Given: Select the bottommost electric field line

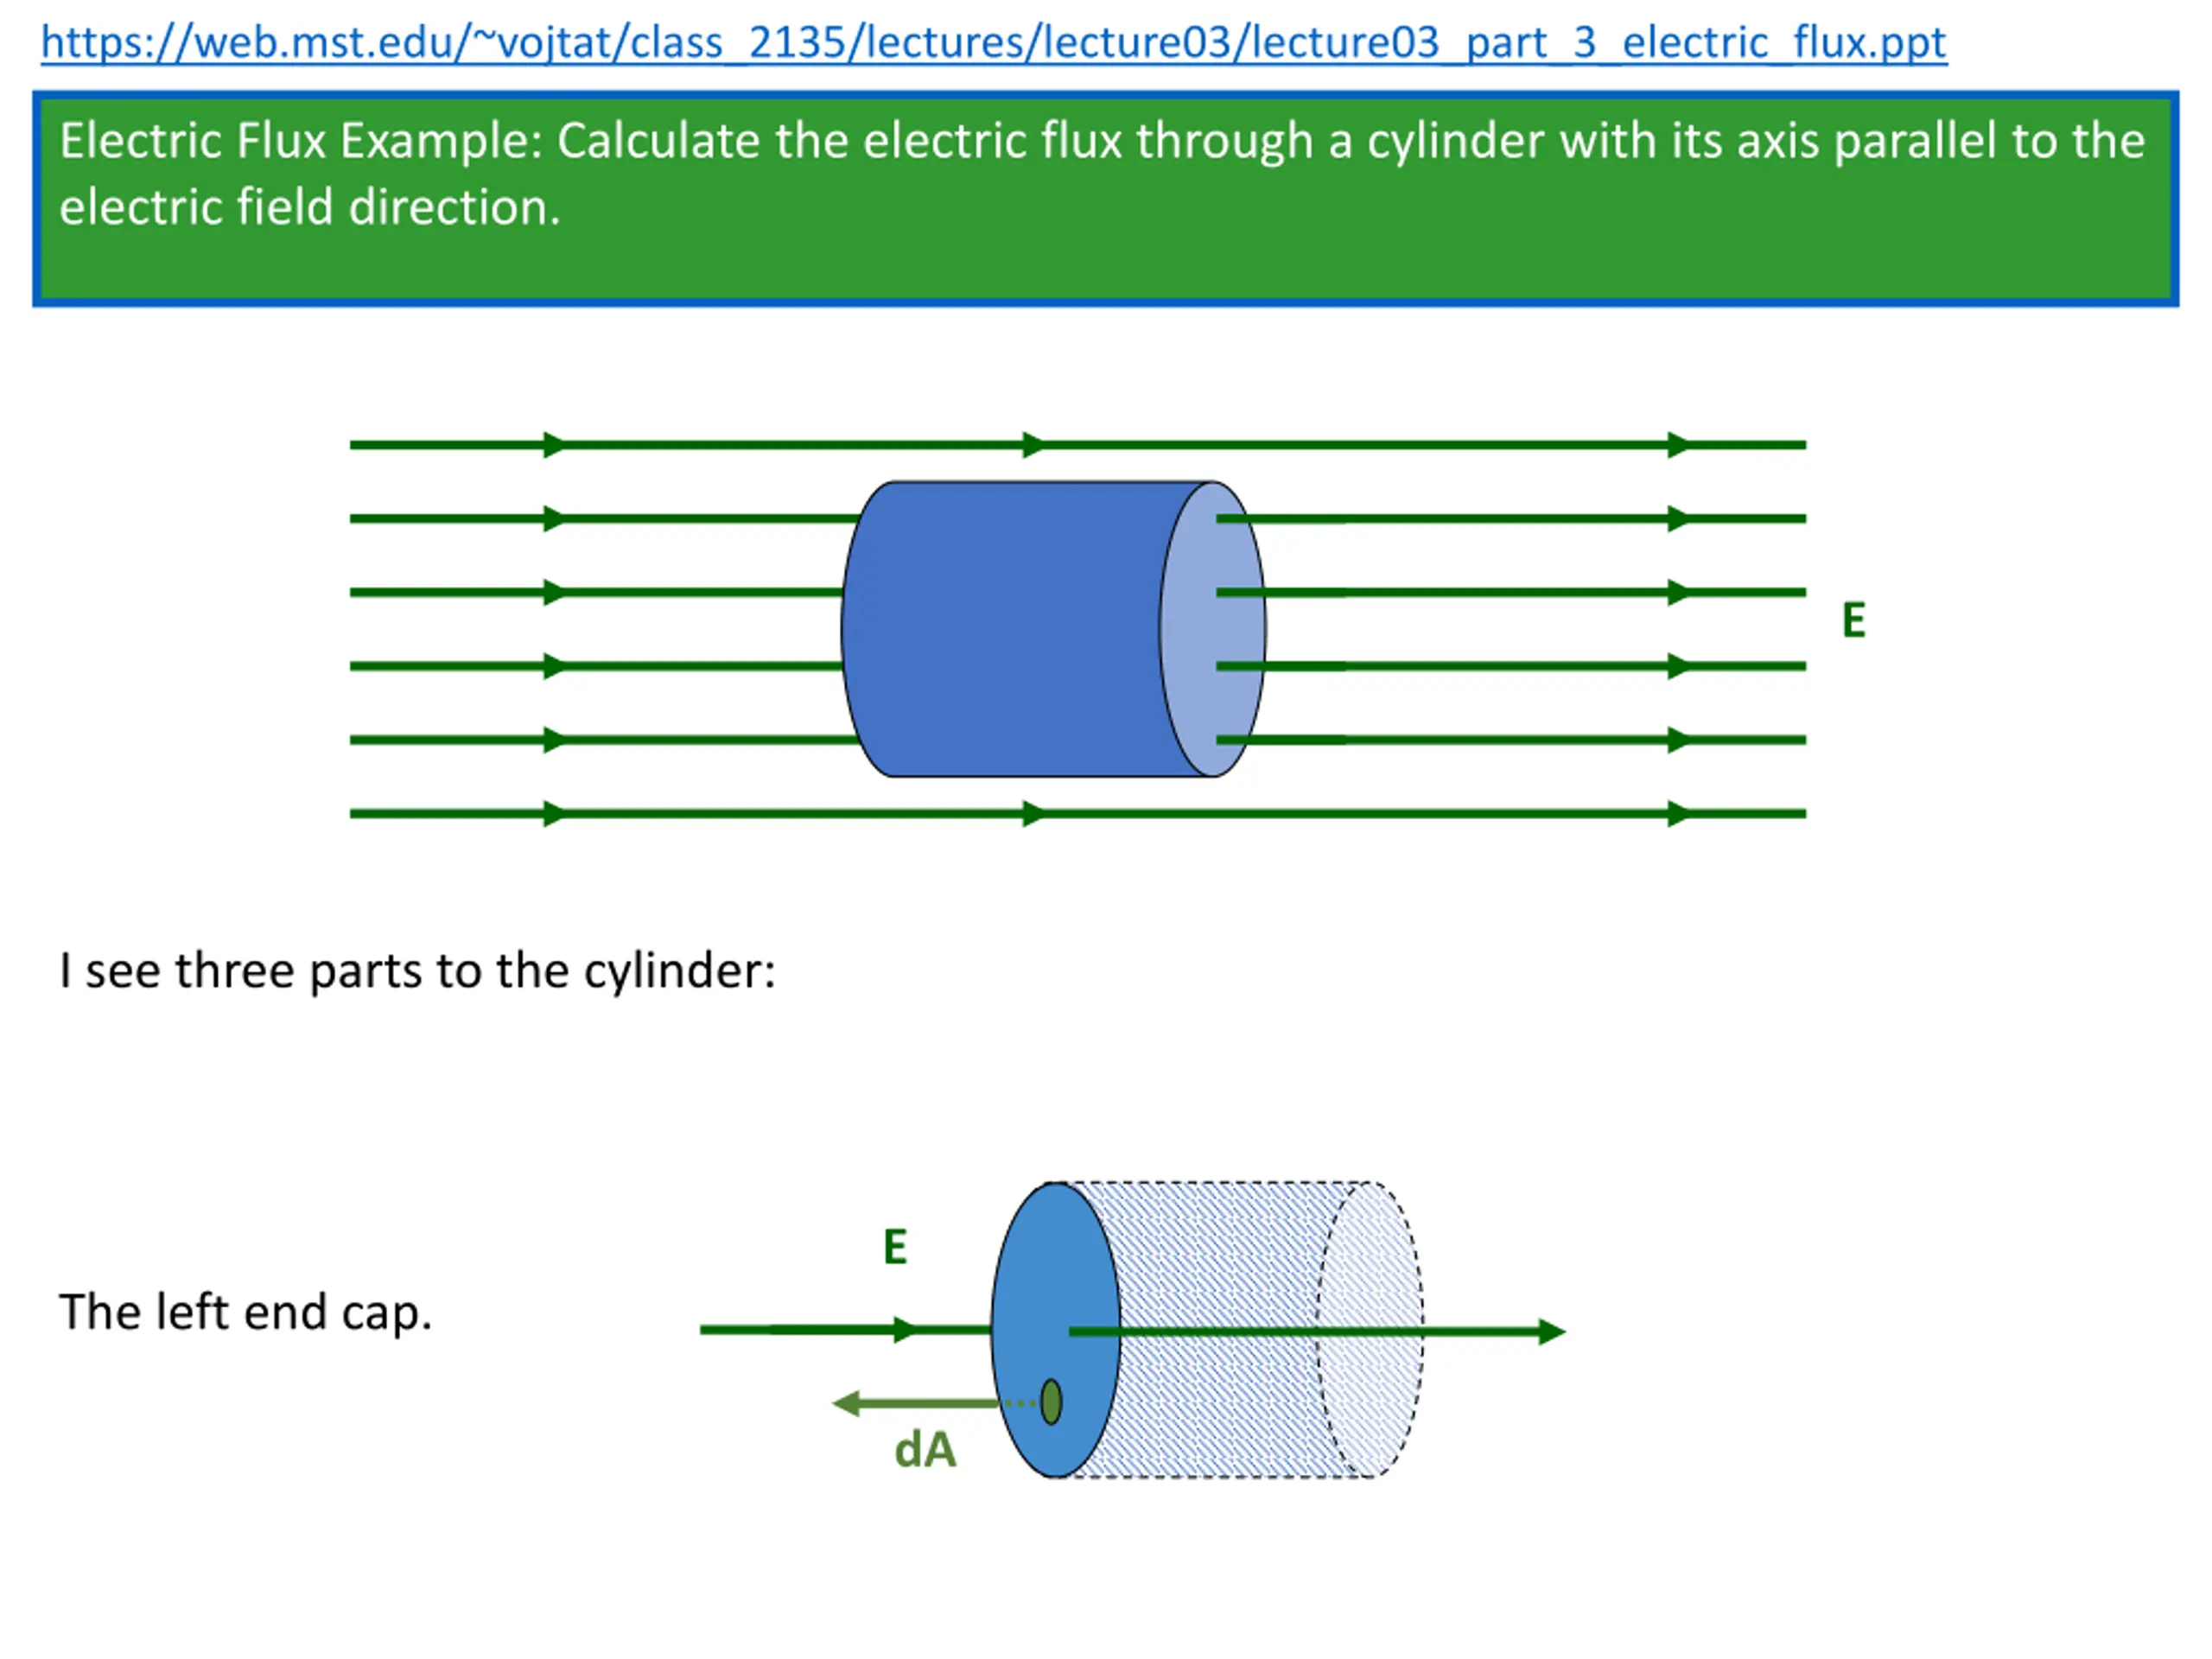Looking at the screenshot, I should click(1078, 813).
